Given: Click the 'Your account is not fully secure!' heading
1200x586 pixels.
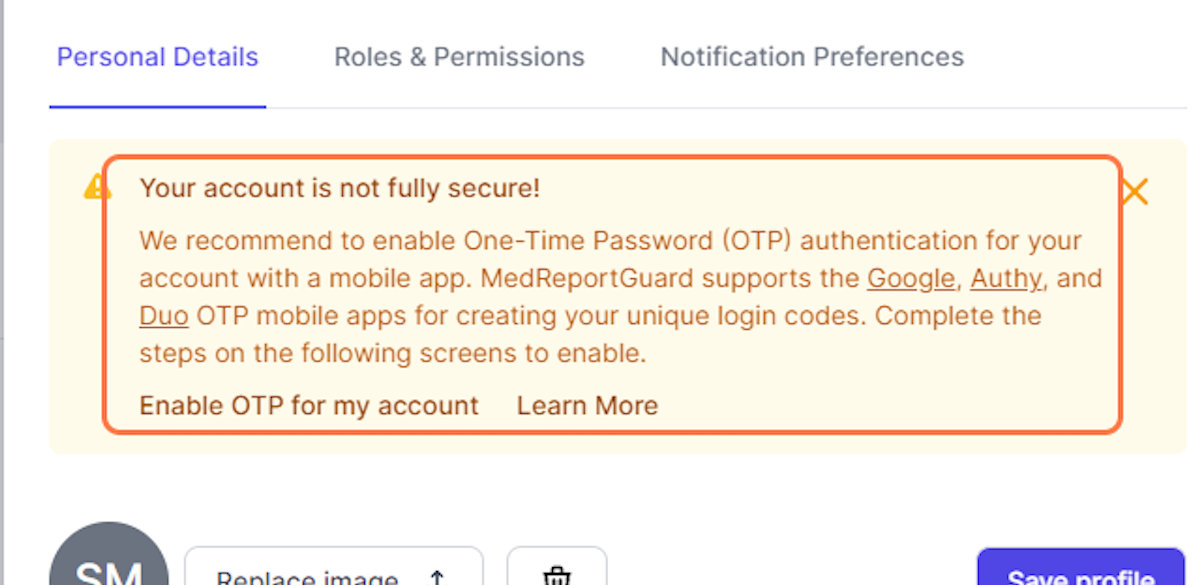Looking at the screenshot, I should 340,188.
